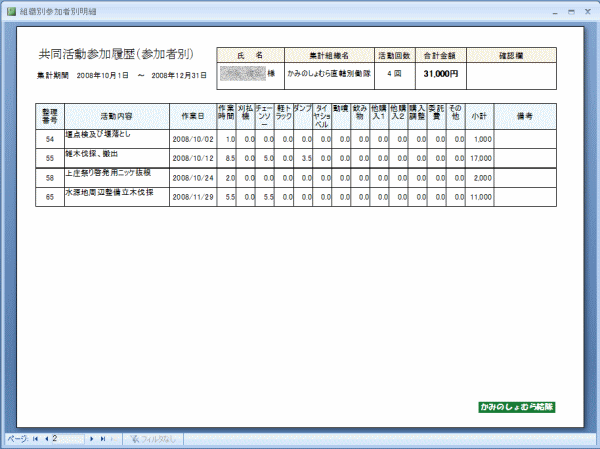This screenshot has width=600, height=449.
Task: Go to the first report page
Action: click(x=36, y=439)
